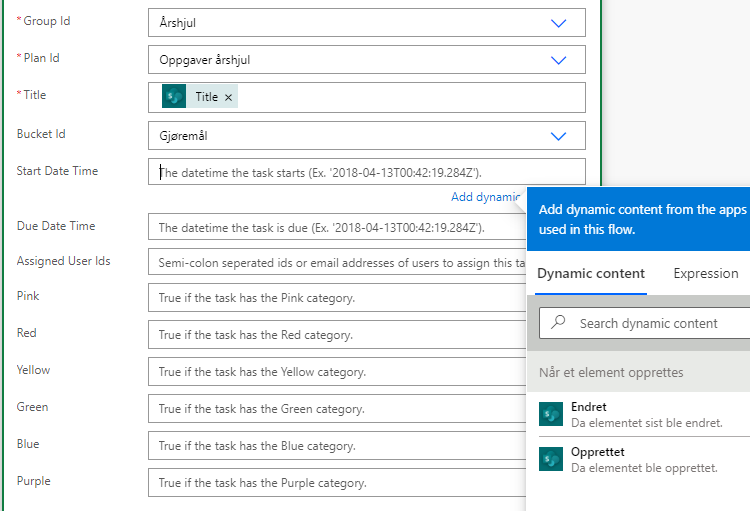Select the Opprettet SharePoint icon

pyautogui.click(x=551, y=459)
